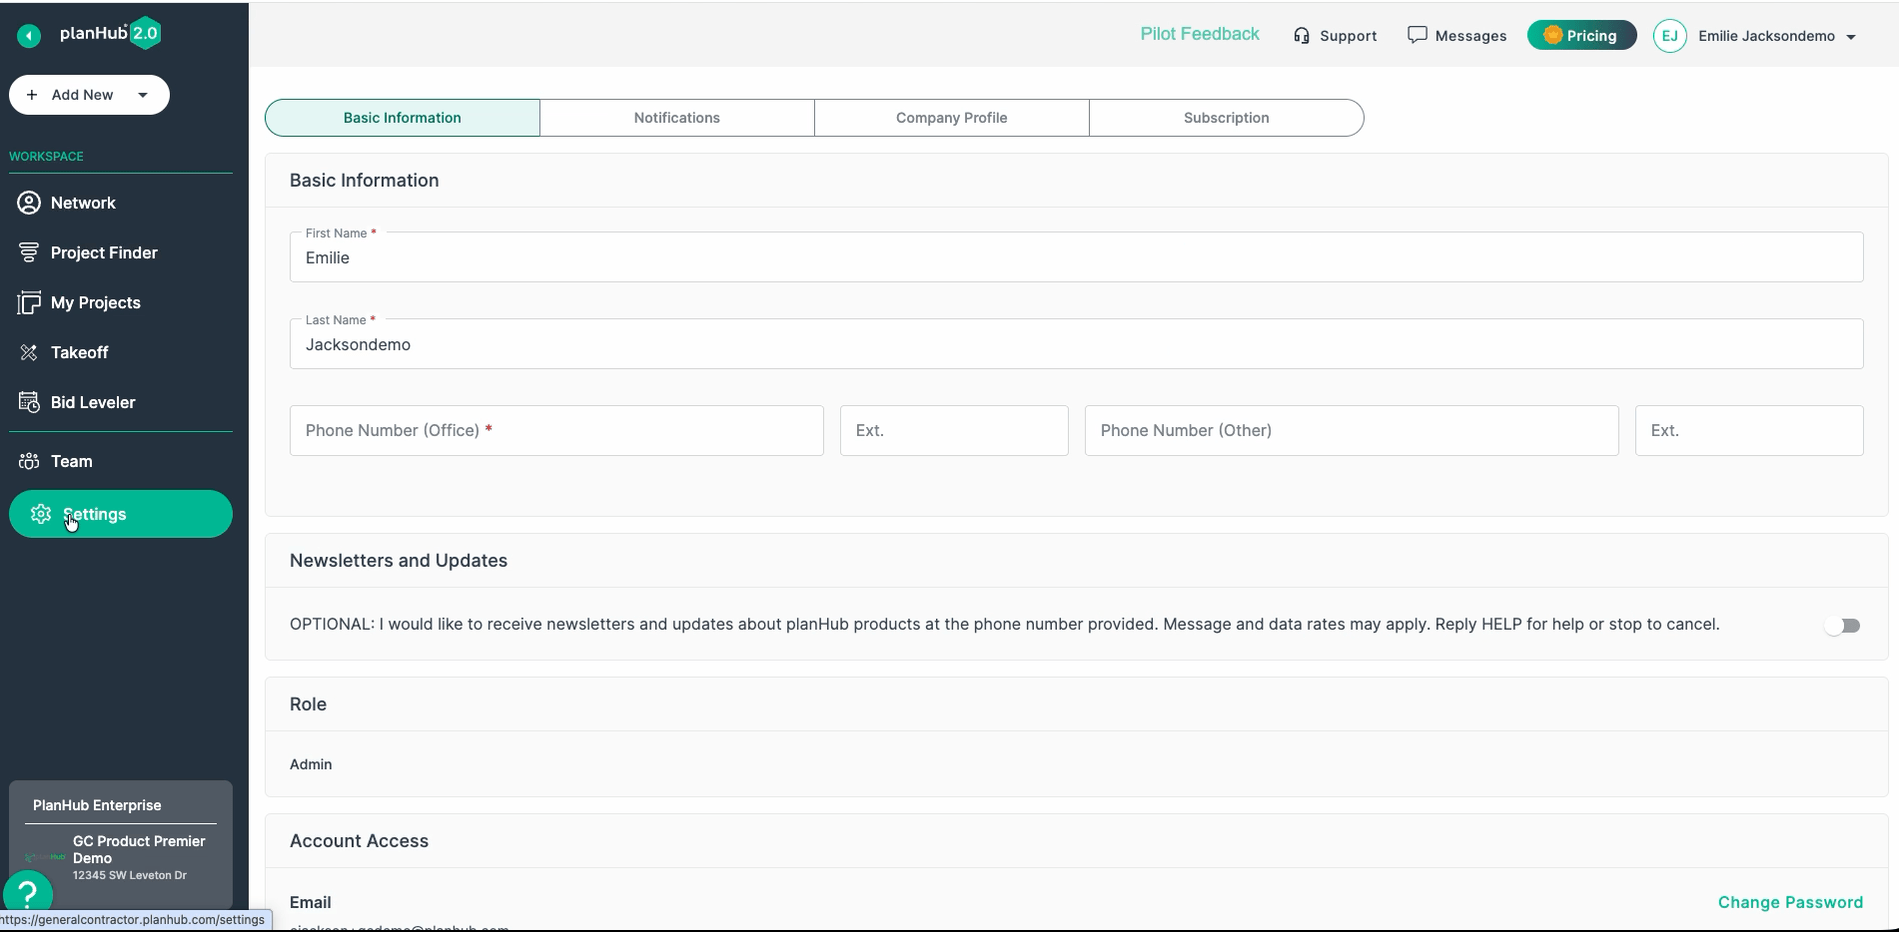Collapse the sidebar with the arrow icon
The height and width of the screenshot is (932, 1899).
pyautogui.click(x=29, y=36)
